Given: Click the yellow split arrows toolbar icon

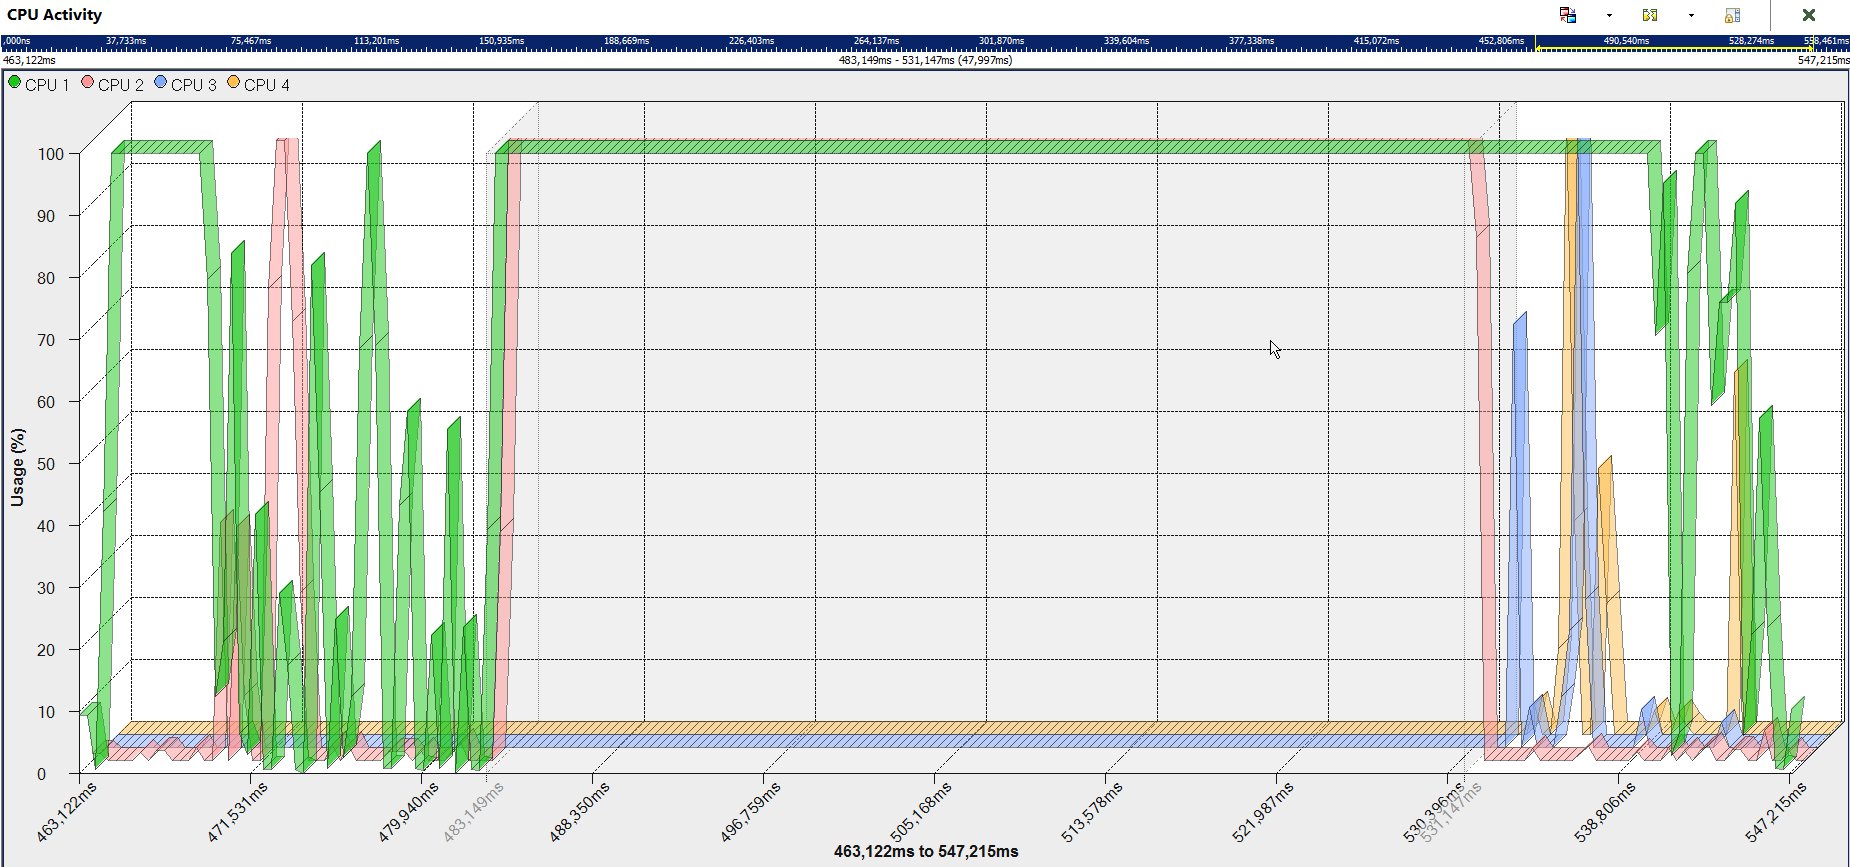Looking at the screenshot, I should coord(1650,15).
